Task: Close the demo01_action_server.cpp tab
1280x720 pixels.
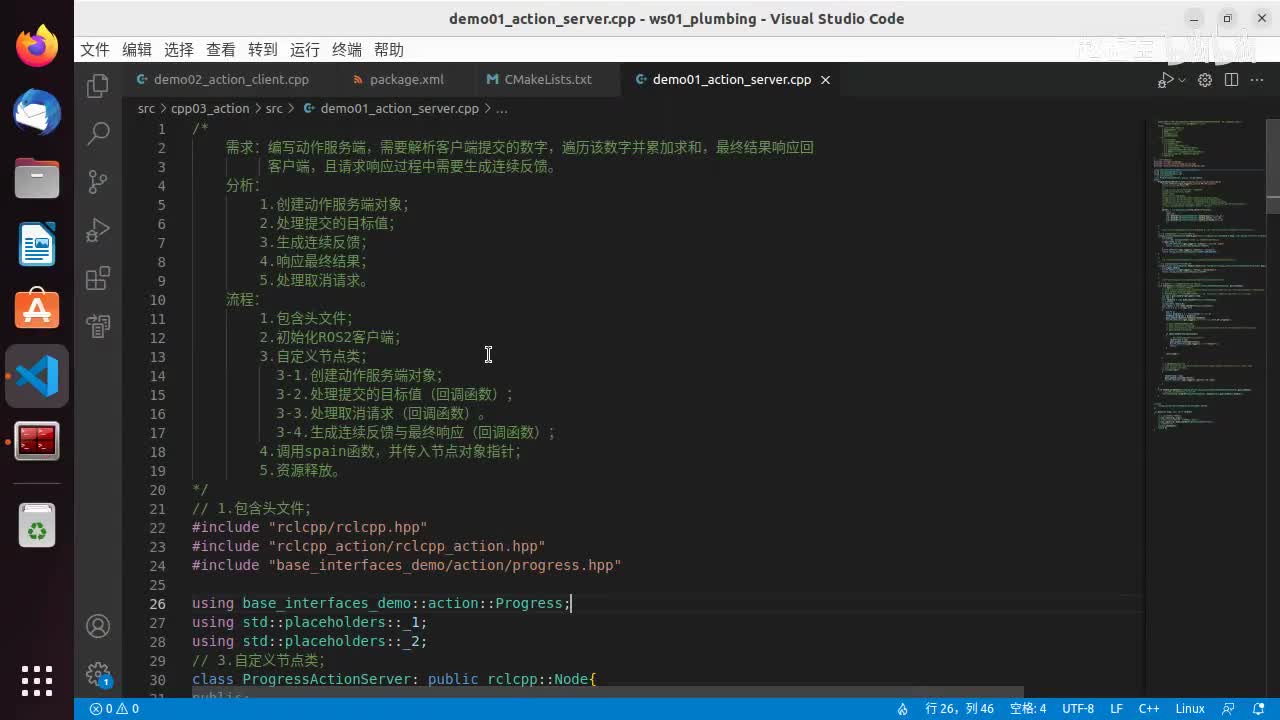Action: 826,80
